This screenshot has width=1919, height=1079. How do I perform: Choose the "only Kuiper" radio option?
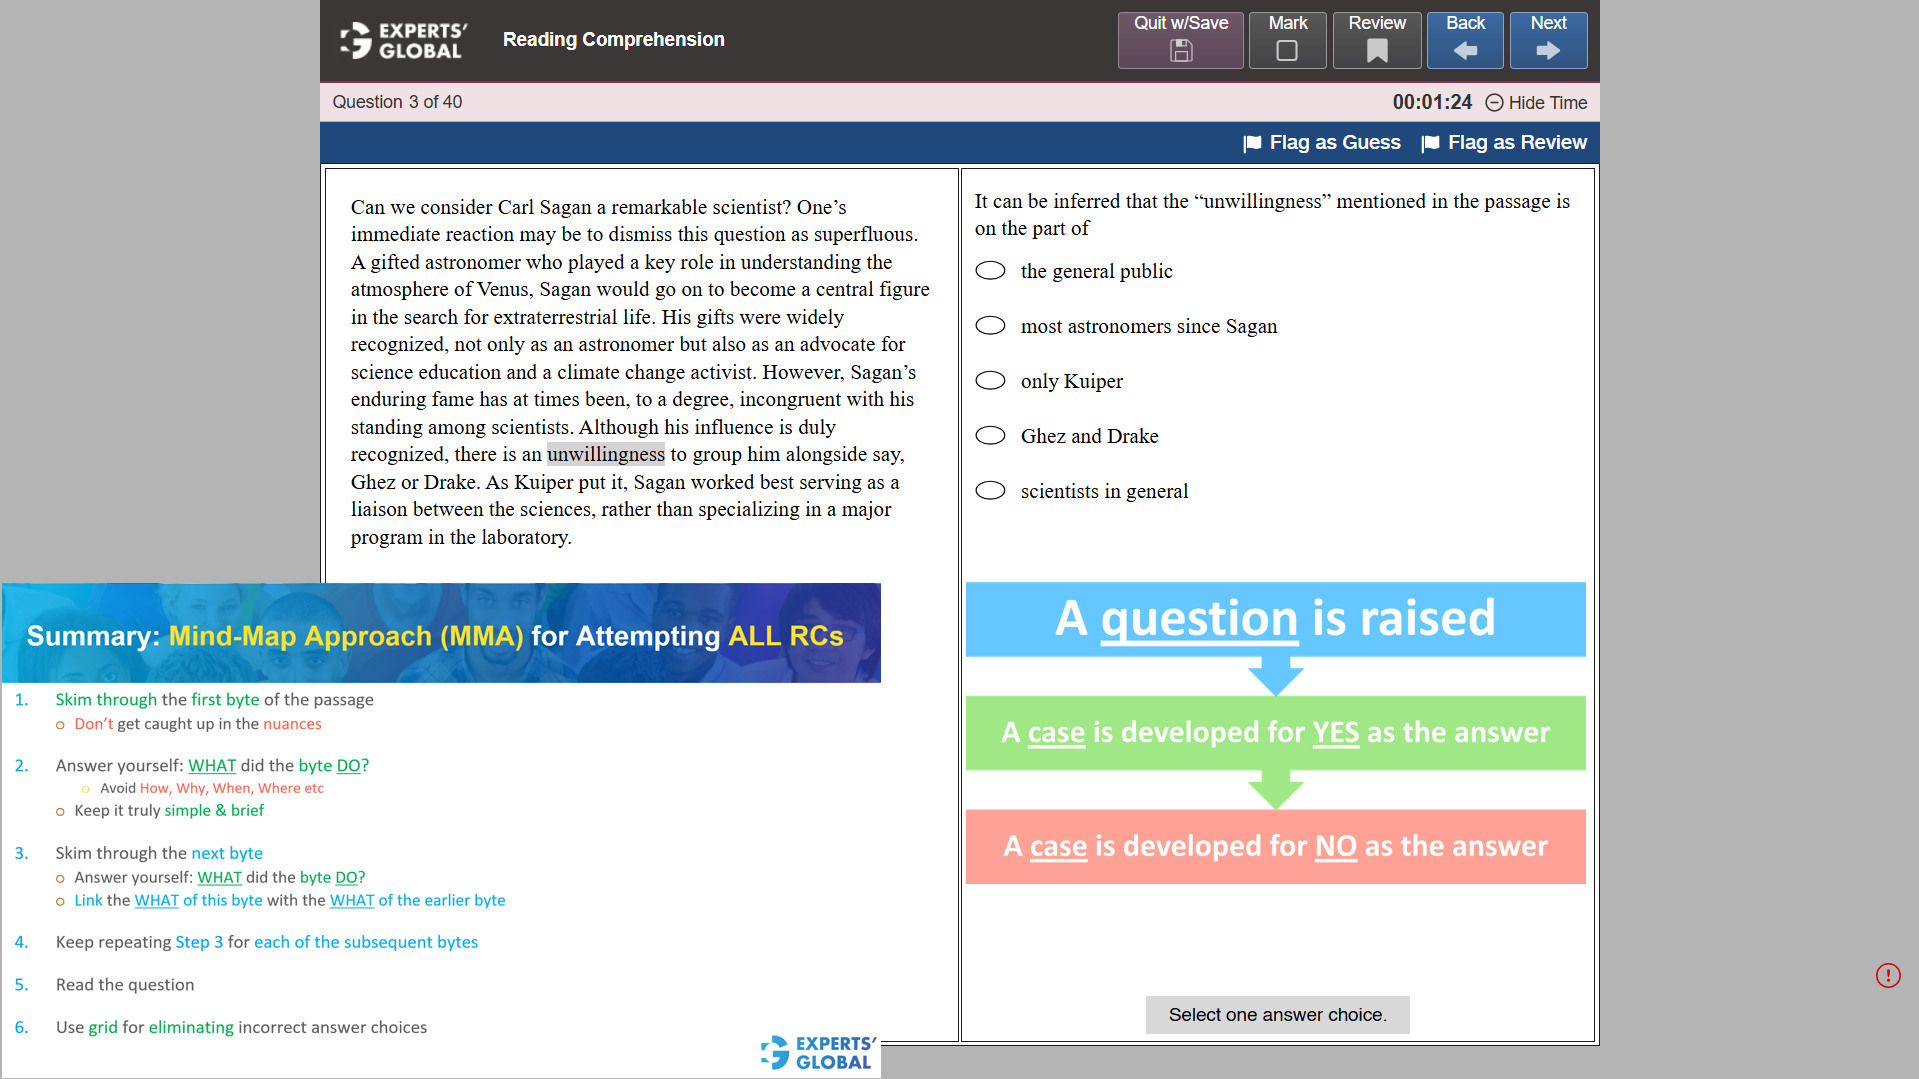[x=990, y=381]
